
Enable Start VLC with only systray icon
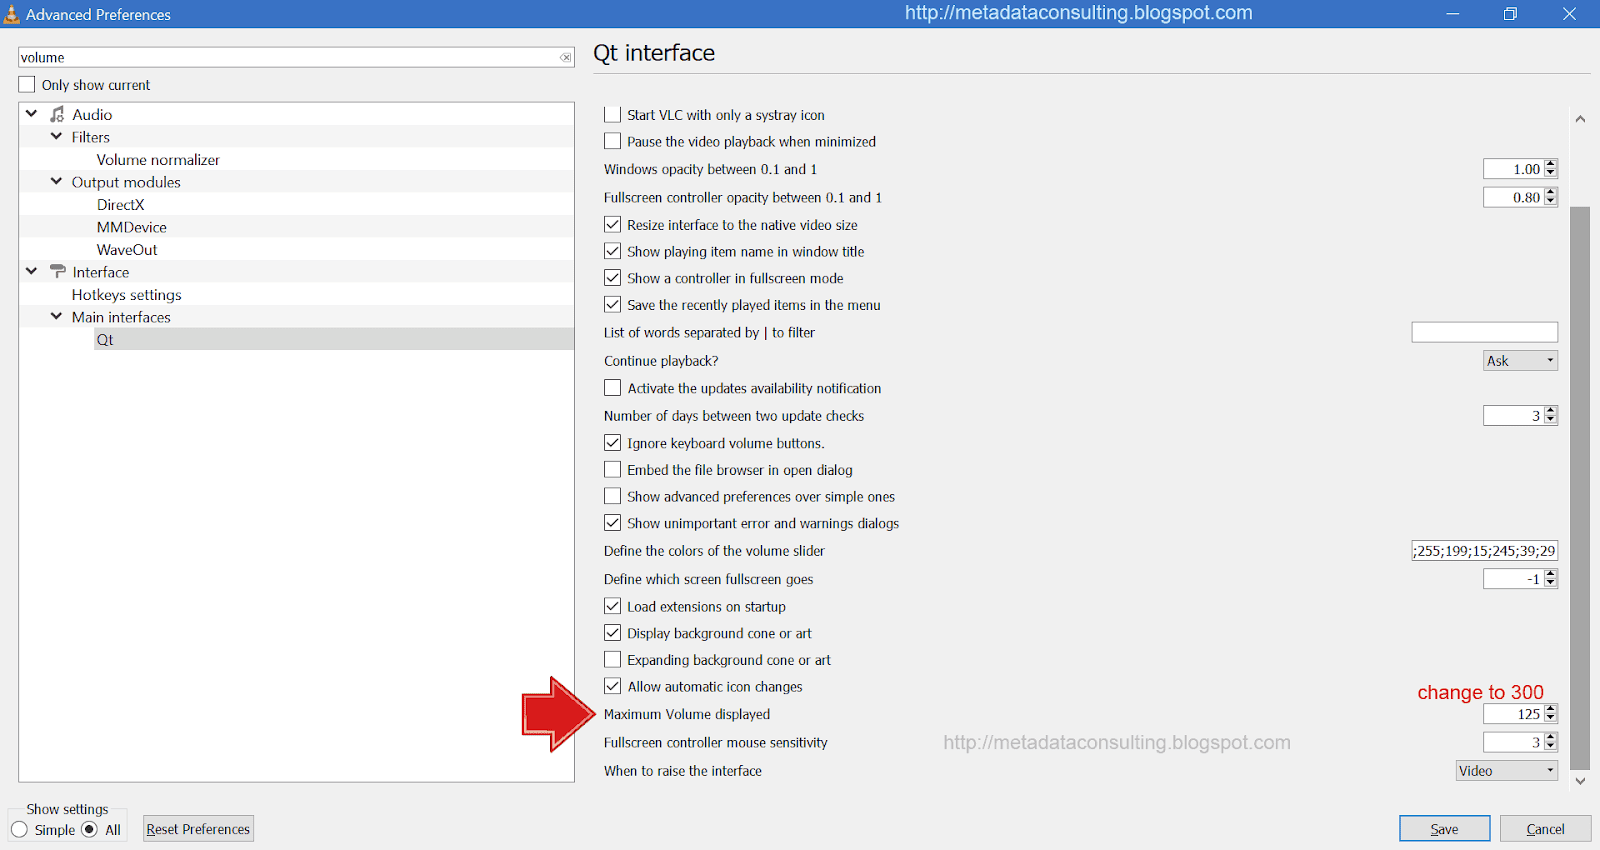(x=613, y=115)
